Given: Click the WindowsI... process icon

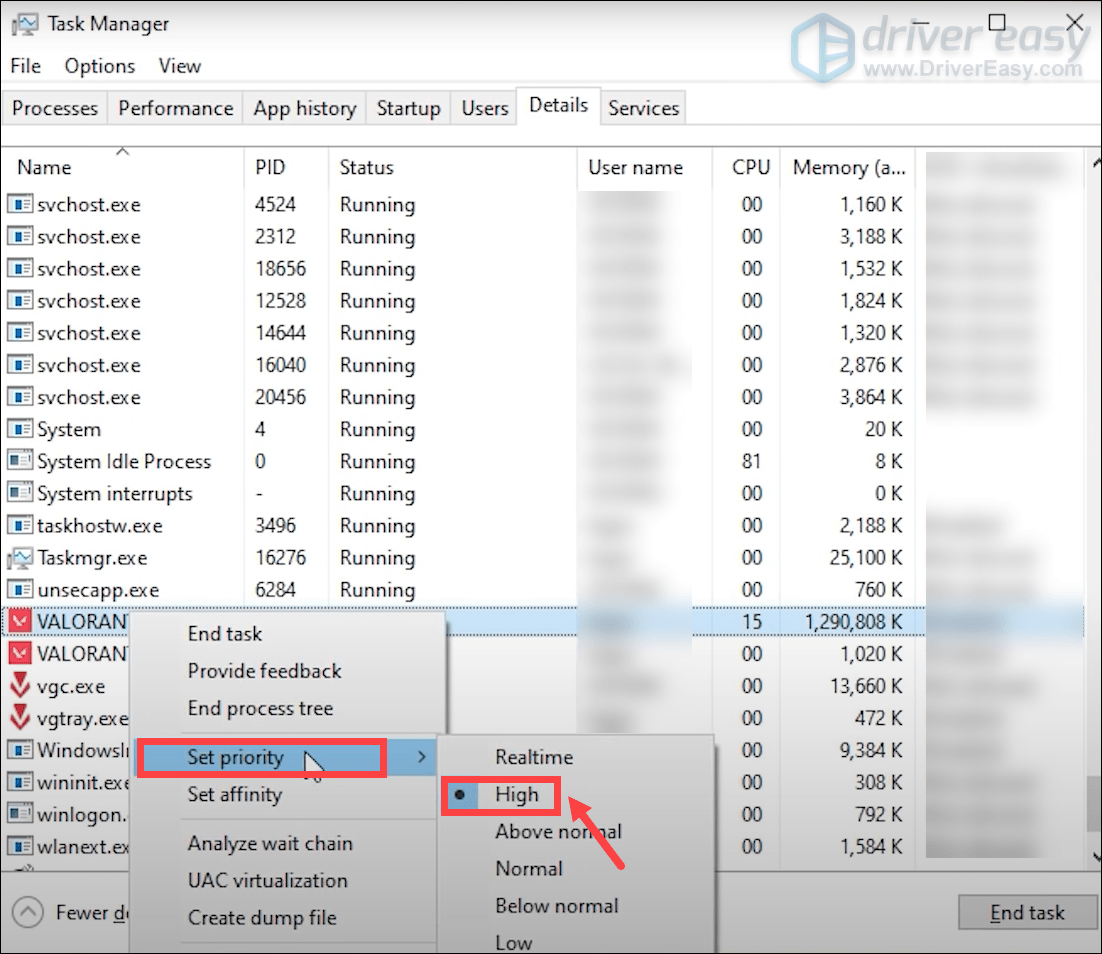Looking at the screenshot, I should (x=20, y=750).
